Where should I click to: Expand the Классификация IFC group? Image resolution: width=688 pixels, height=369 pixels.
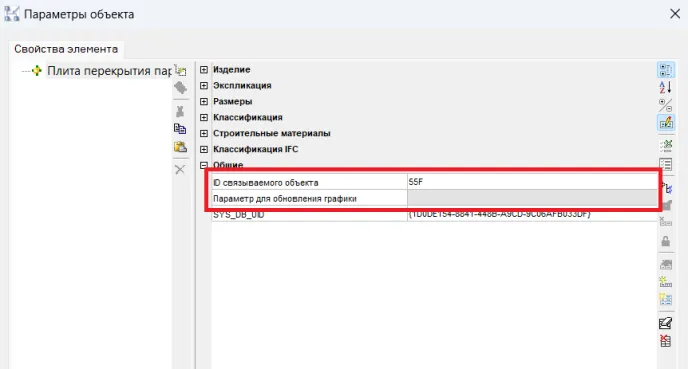coord(204,149)
